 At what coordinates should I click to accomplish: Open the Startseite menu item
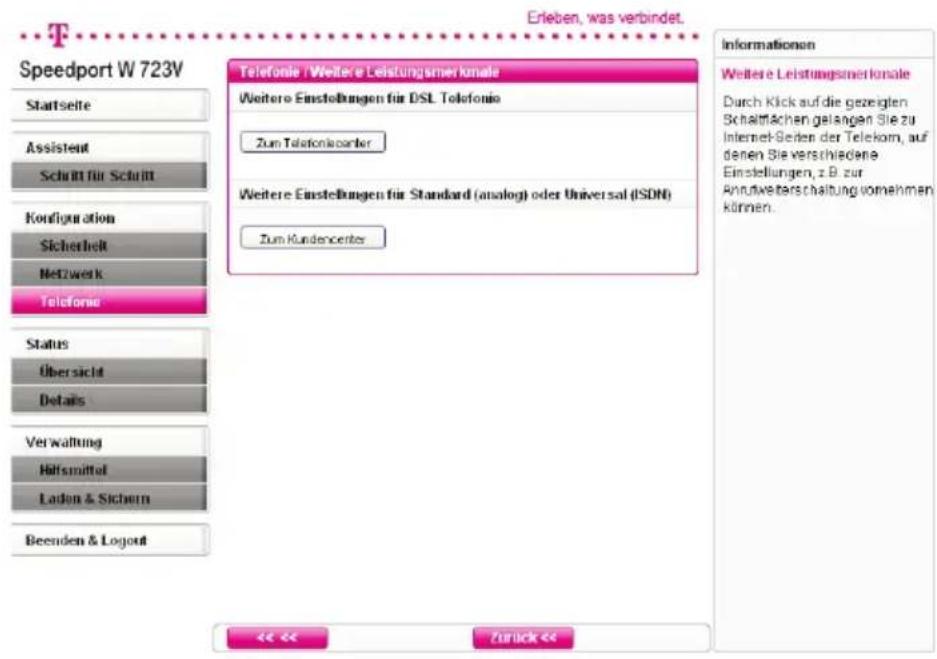pos(110,105)
